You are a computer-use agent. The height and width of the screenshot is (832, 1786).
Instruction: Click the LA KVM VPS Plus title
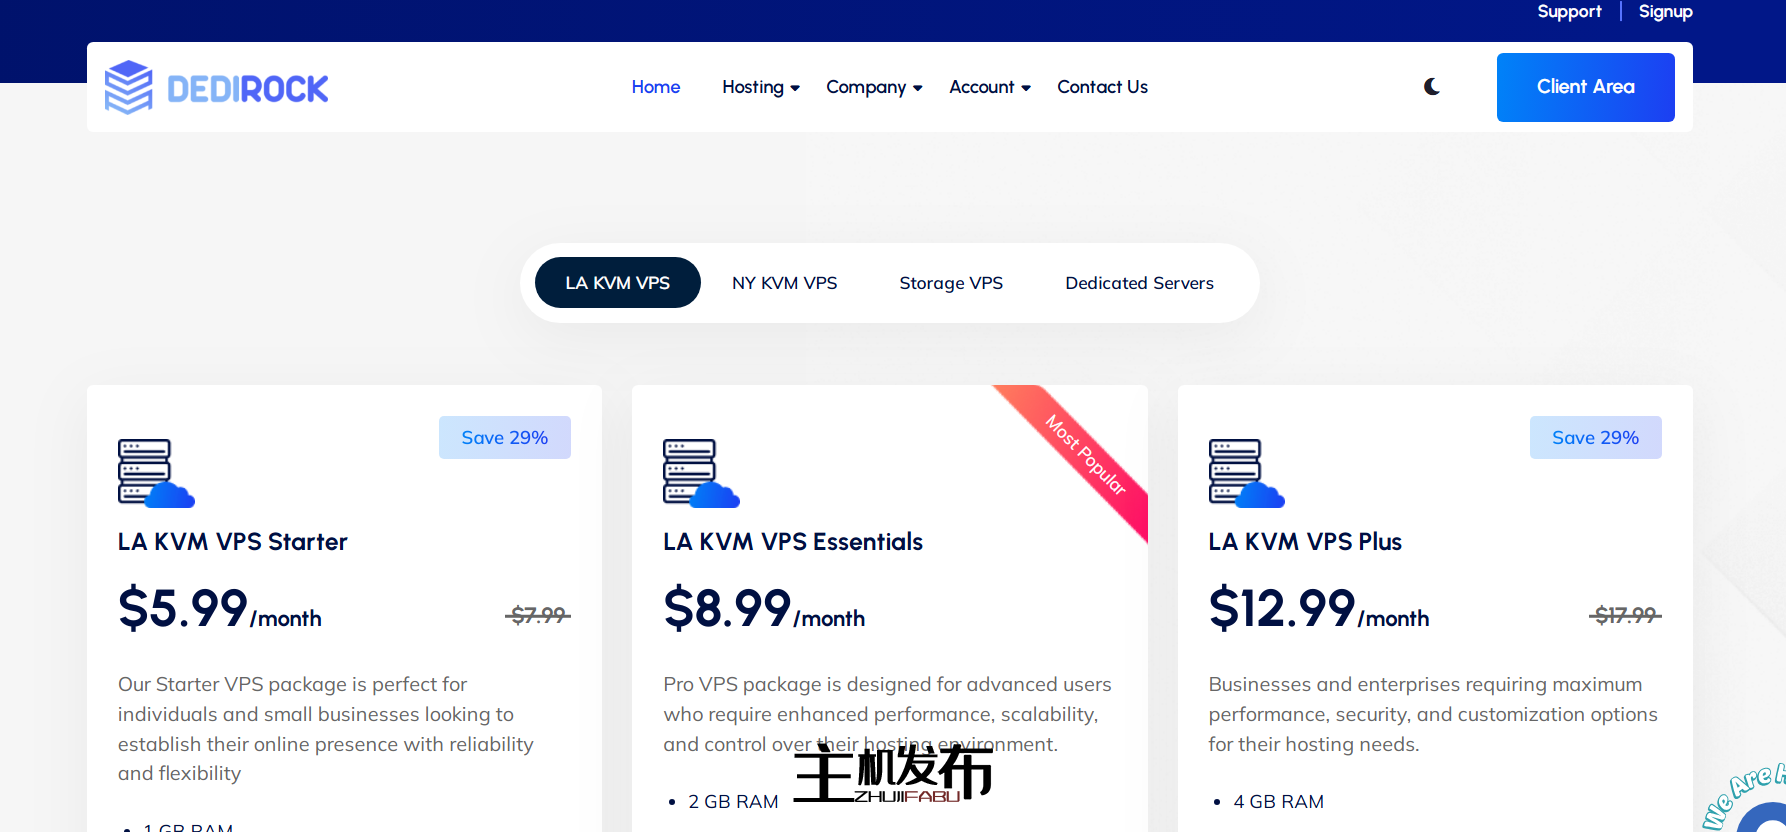[x=1305, y=542]
